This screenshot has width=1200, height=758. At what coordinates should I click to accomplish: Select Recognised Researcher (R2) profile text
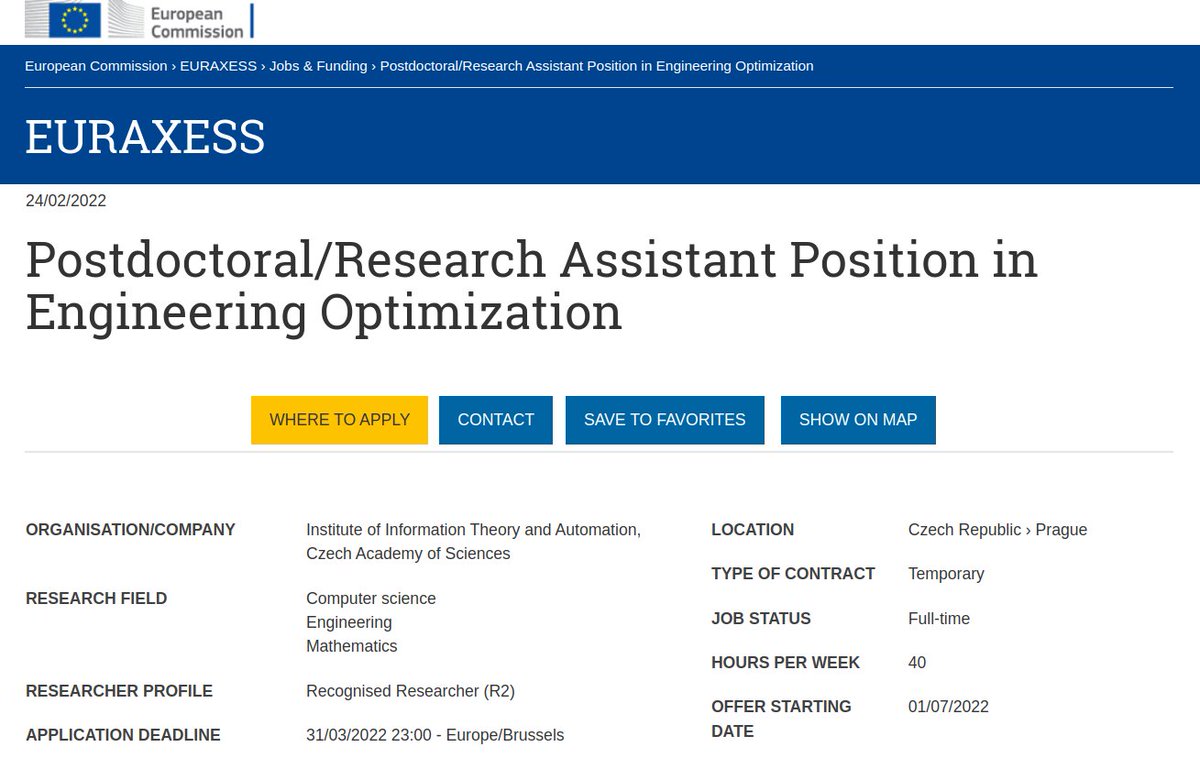pyautogui.click(x=410, y=691)
